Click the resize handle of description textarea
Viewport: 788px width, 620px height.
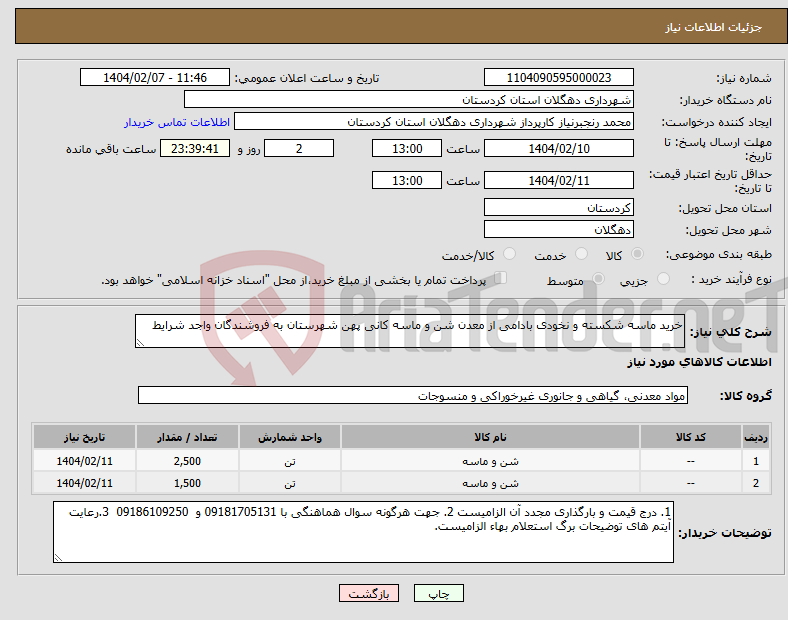point(140,343)
